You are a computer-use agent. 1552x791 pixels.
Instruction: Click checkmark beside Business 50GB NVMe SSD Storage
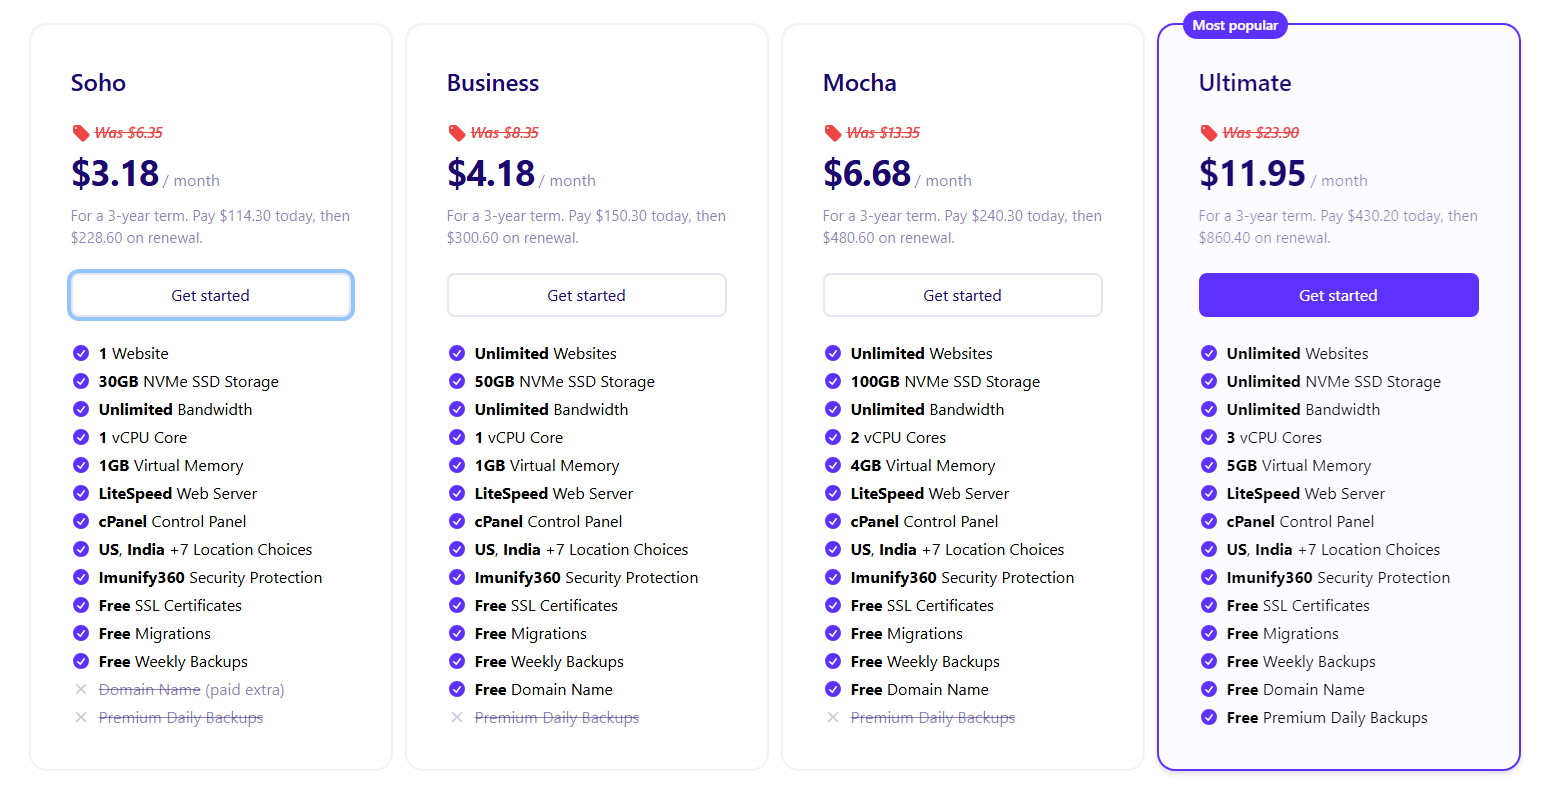457,381
